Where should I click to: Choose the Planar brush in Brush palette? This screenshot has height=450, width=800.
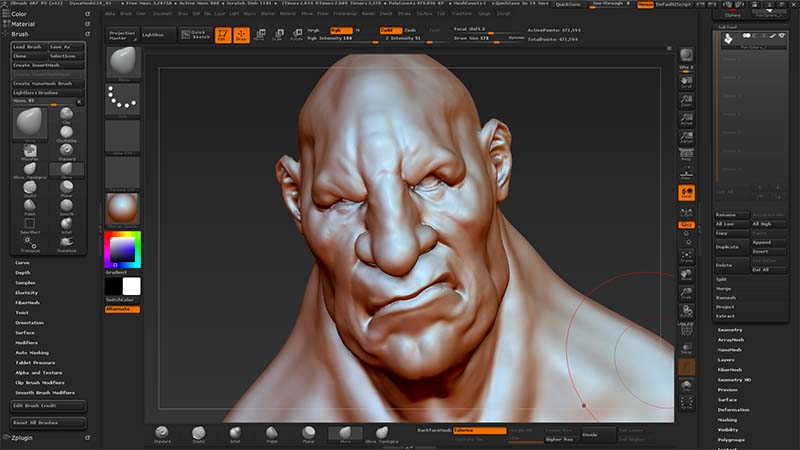point(66,189)
